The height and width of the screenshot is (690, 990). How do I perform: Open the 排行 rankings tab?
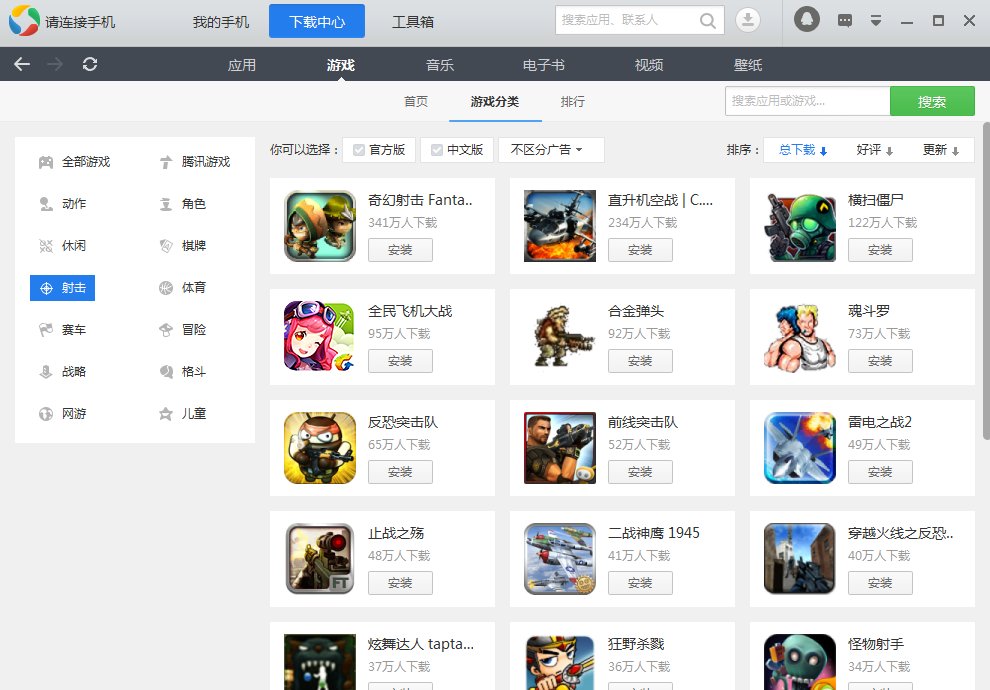pos(573,101)
